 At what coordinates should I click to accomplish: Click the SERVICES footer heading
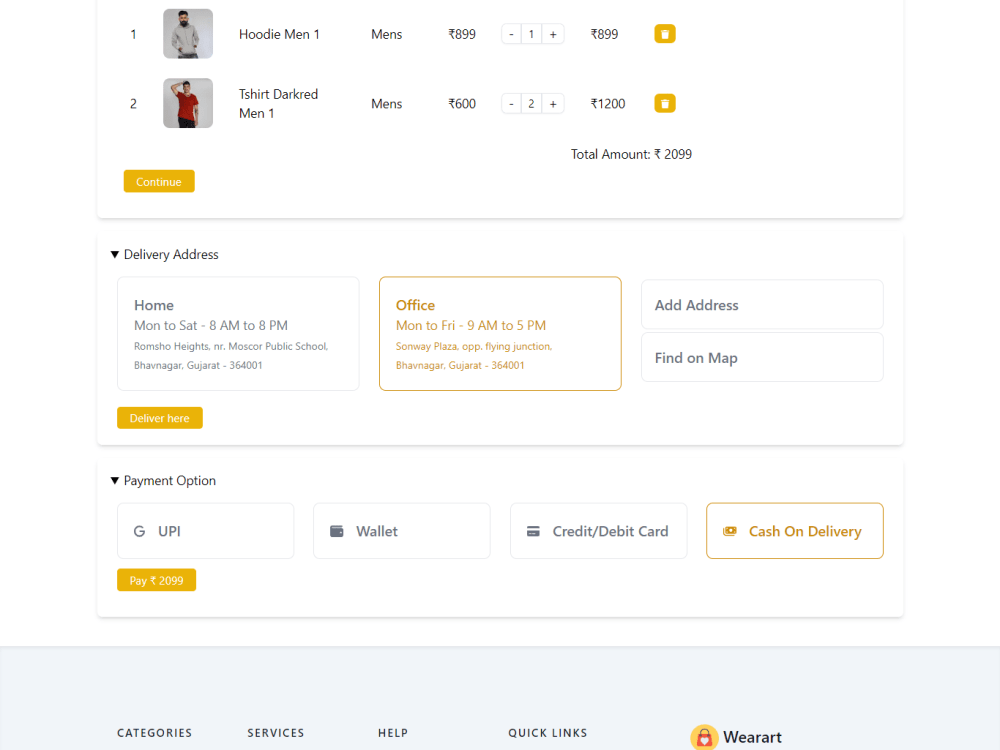(276, 733)
